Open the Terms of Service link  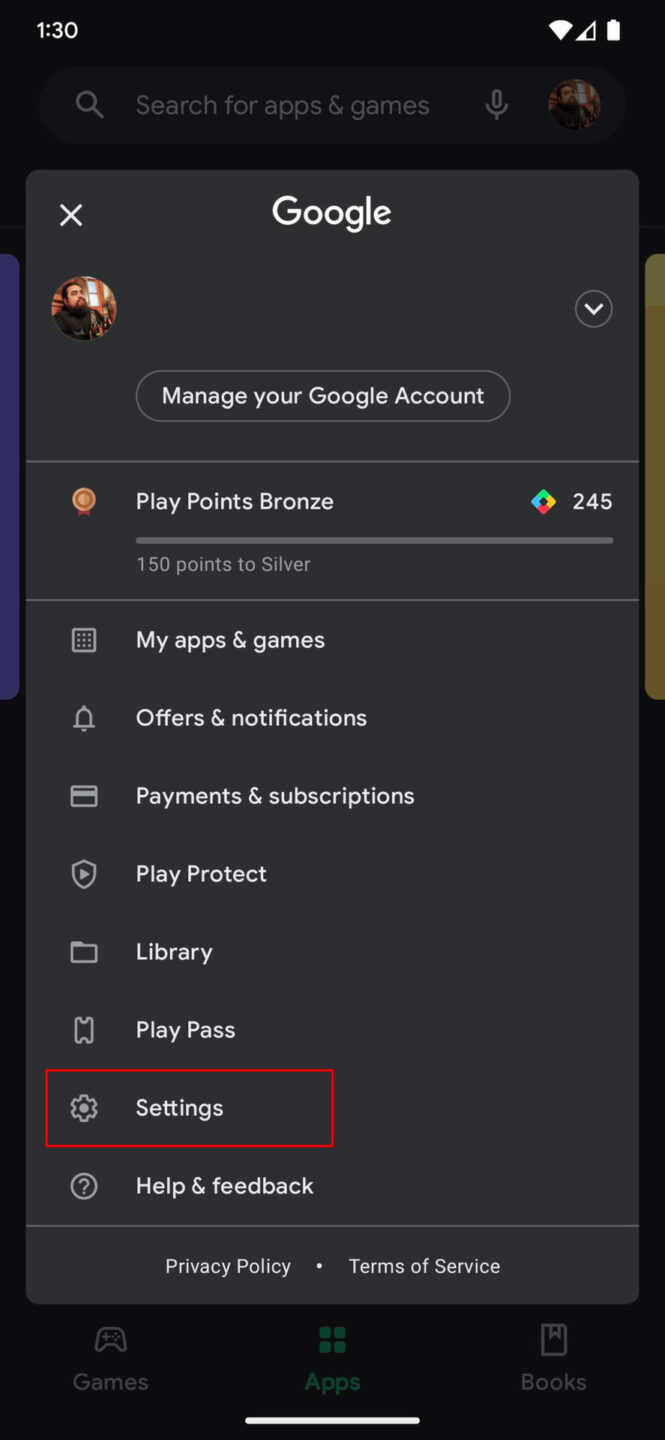(424, 1266)
